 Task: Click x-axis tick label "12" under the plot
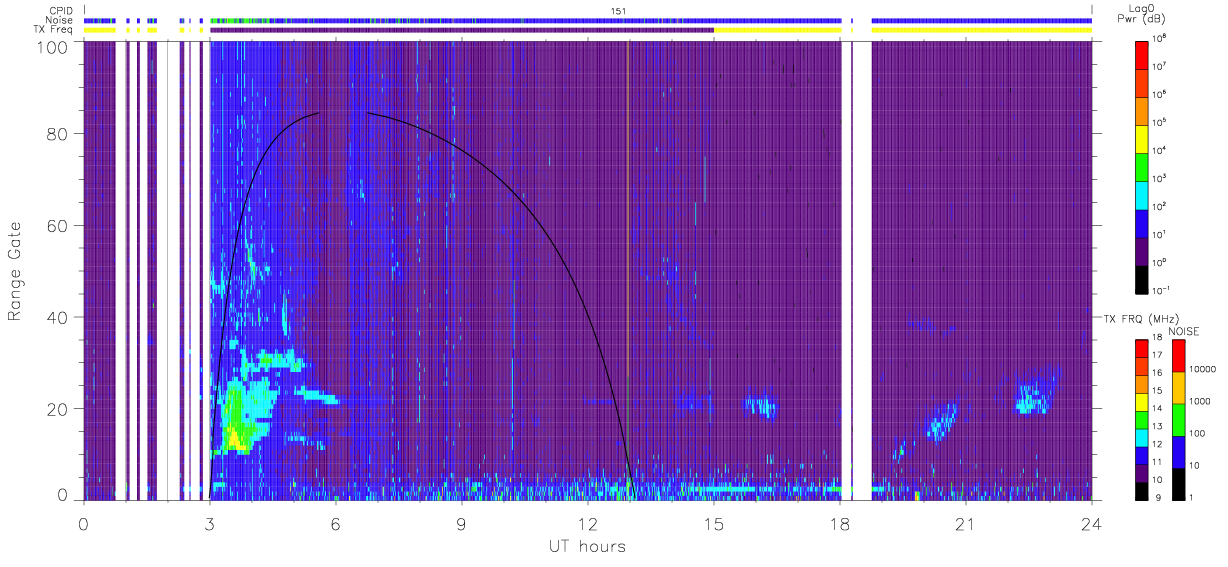(587, 524)
